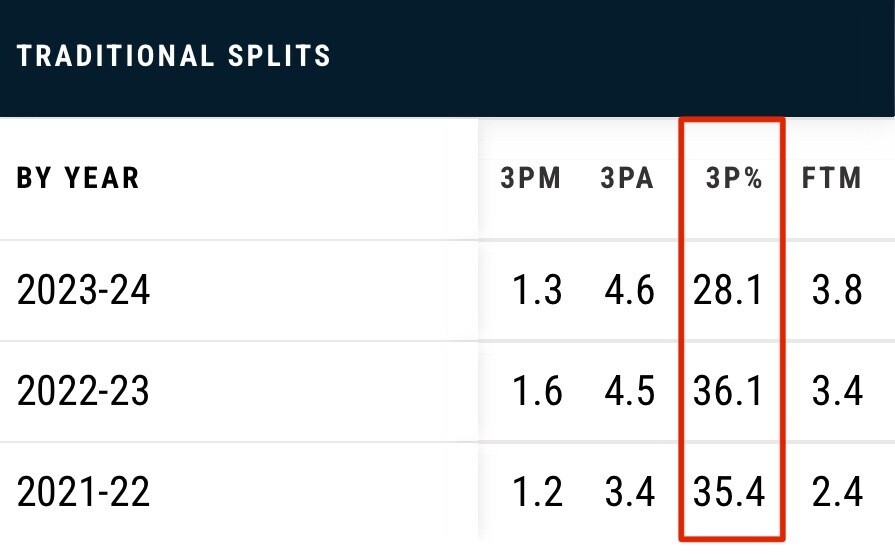Select the 2023-24 season row label
895x555 pixels.
83,291
